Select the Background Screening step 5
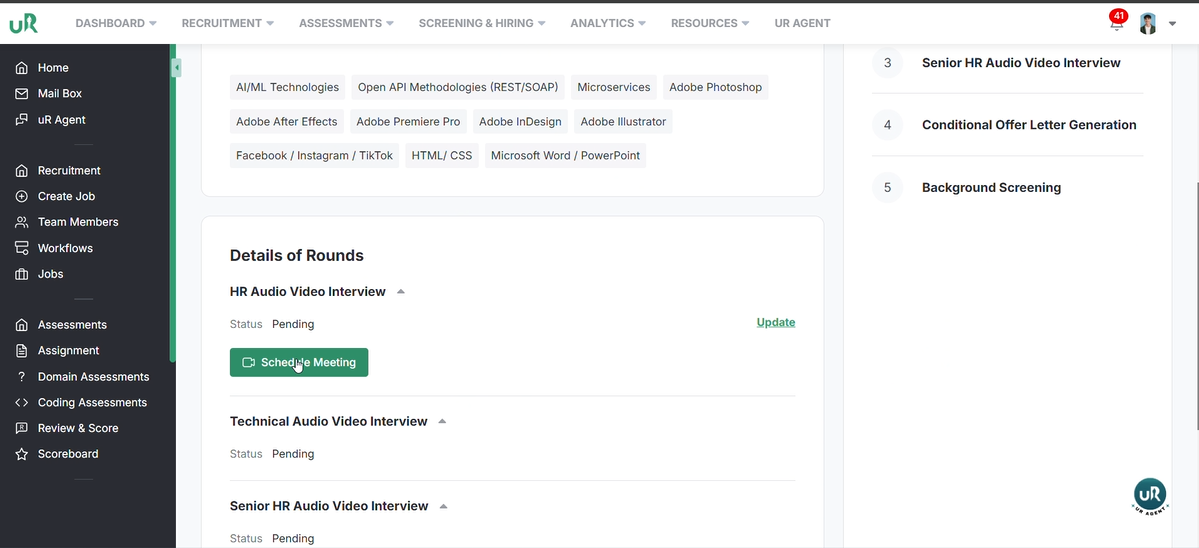Image resolution: width=1199 pixels, height=548 pixels. click(x=990, y=188)
